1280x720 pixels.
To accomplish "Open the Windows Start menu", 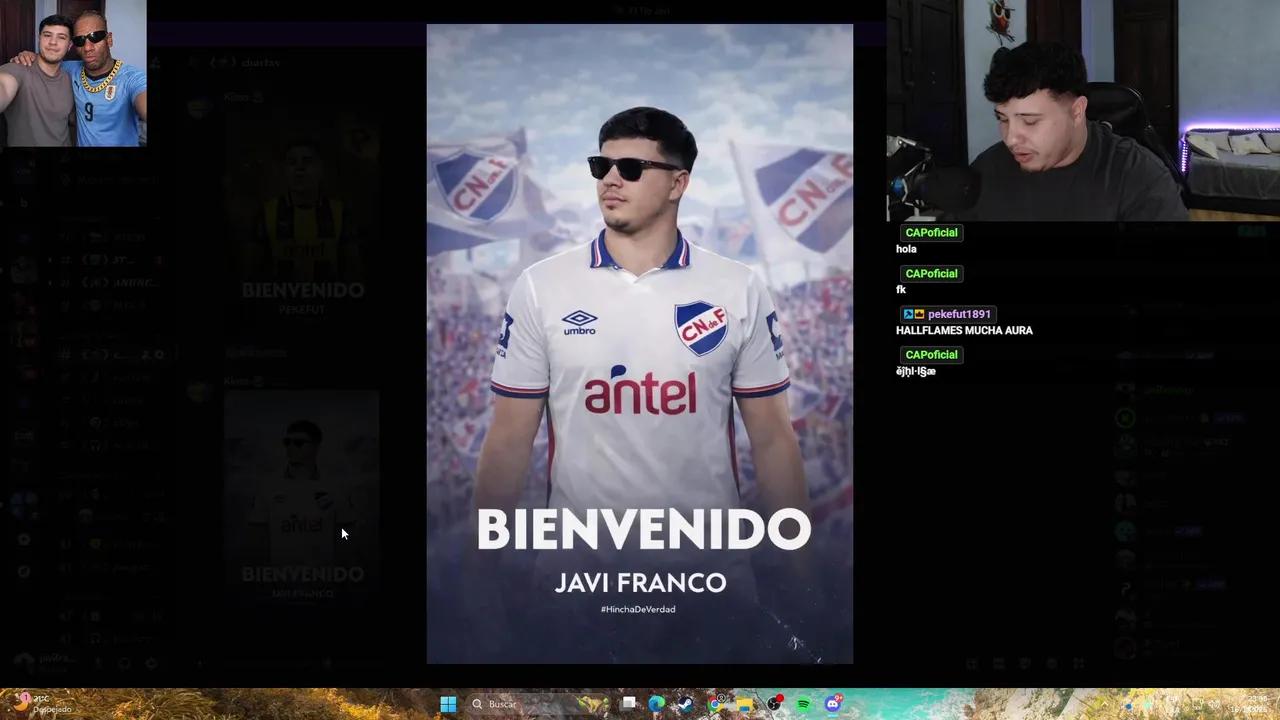I will coord(448,704).
